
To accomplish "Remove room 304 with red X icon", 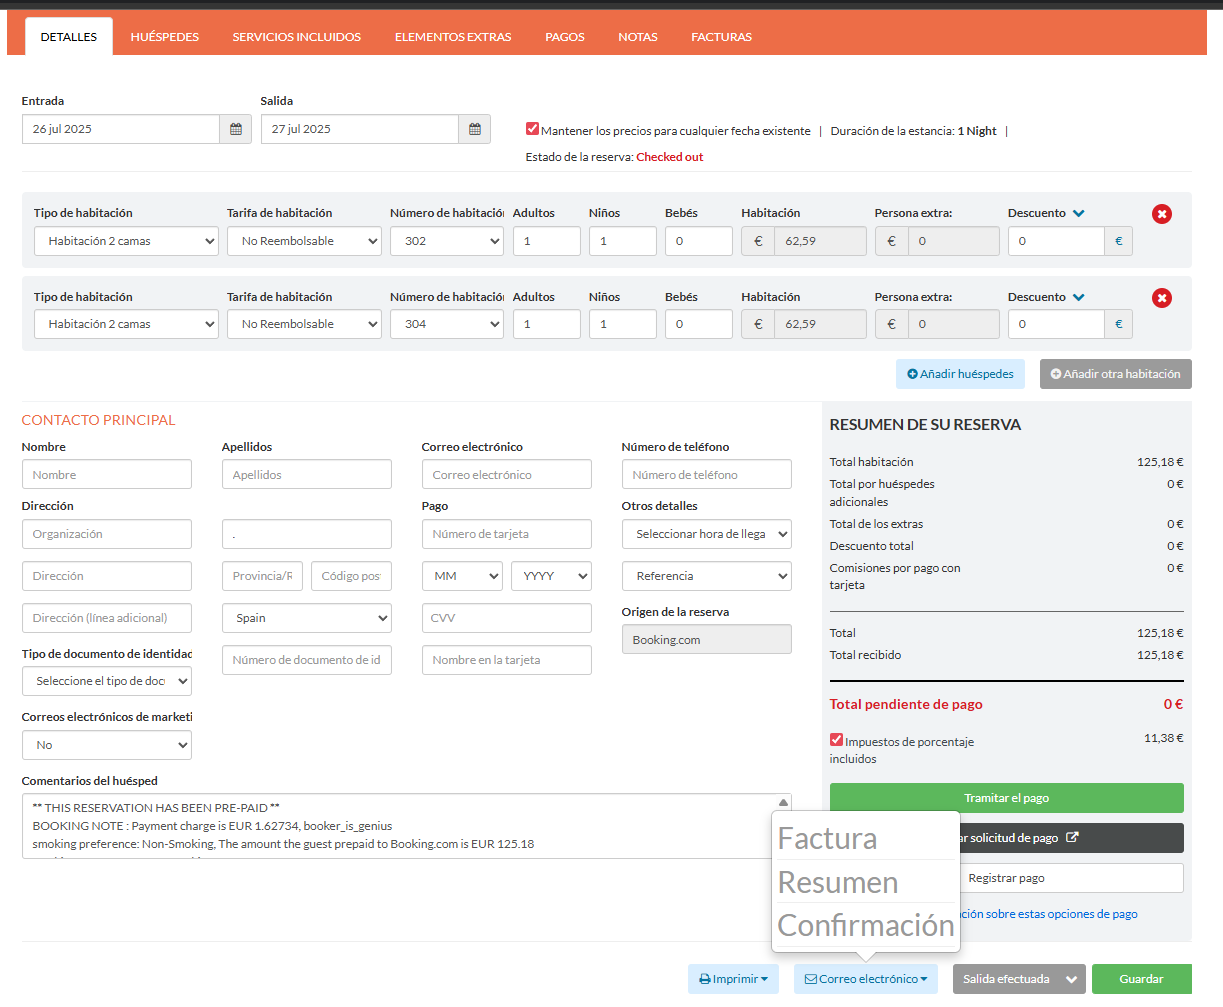I will [x=1161, y=298].
